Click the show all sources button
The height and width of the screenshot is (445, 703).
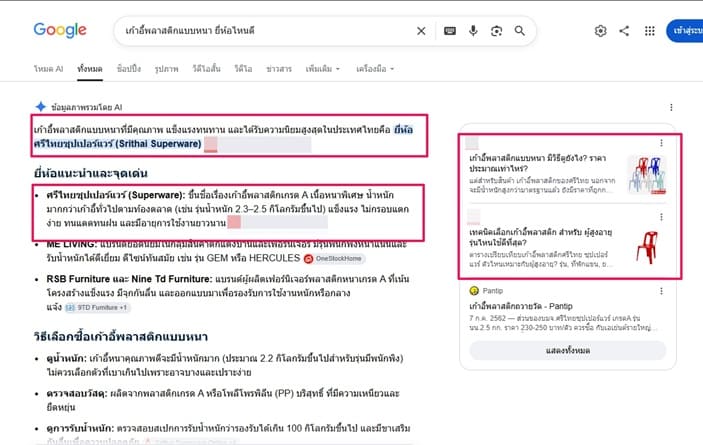pyautogui.click(x=568, y=350)
